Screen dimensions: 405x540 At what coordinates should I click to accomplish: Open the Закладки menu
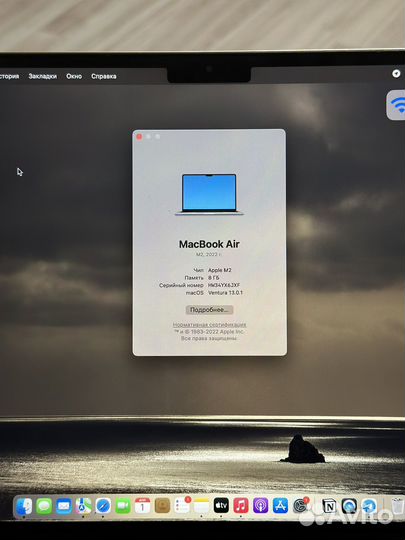(x=42, y=76)
